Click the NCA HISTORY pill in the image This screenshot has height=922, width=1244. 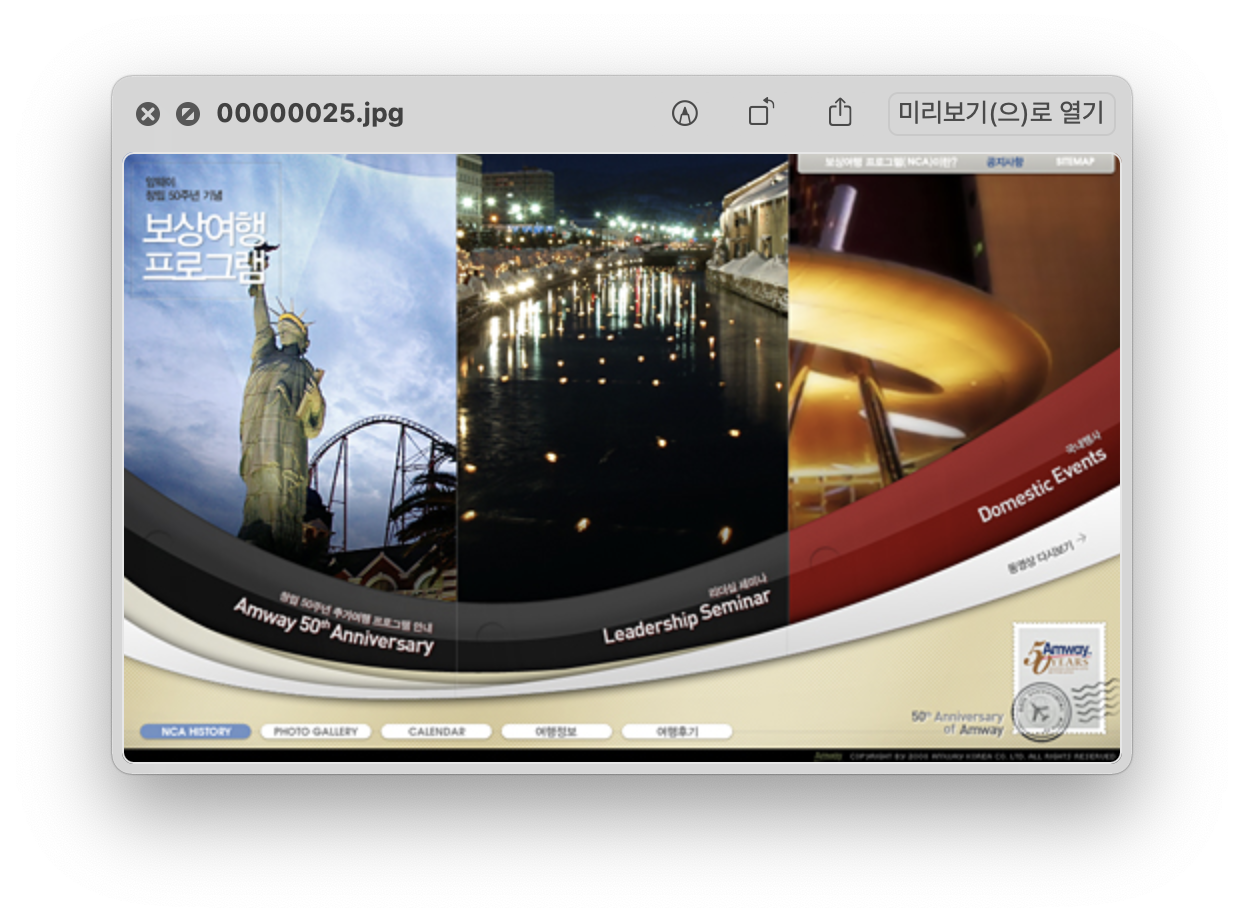coord(196,732)
